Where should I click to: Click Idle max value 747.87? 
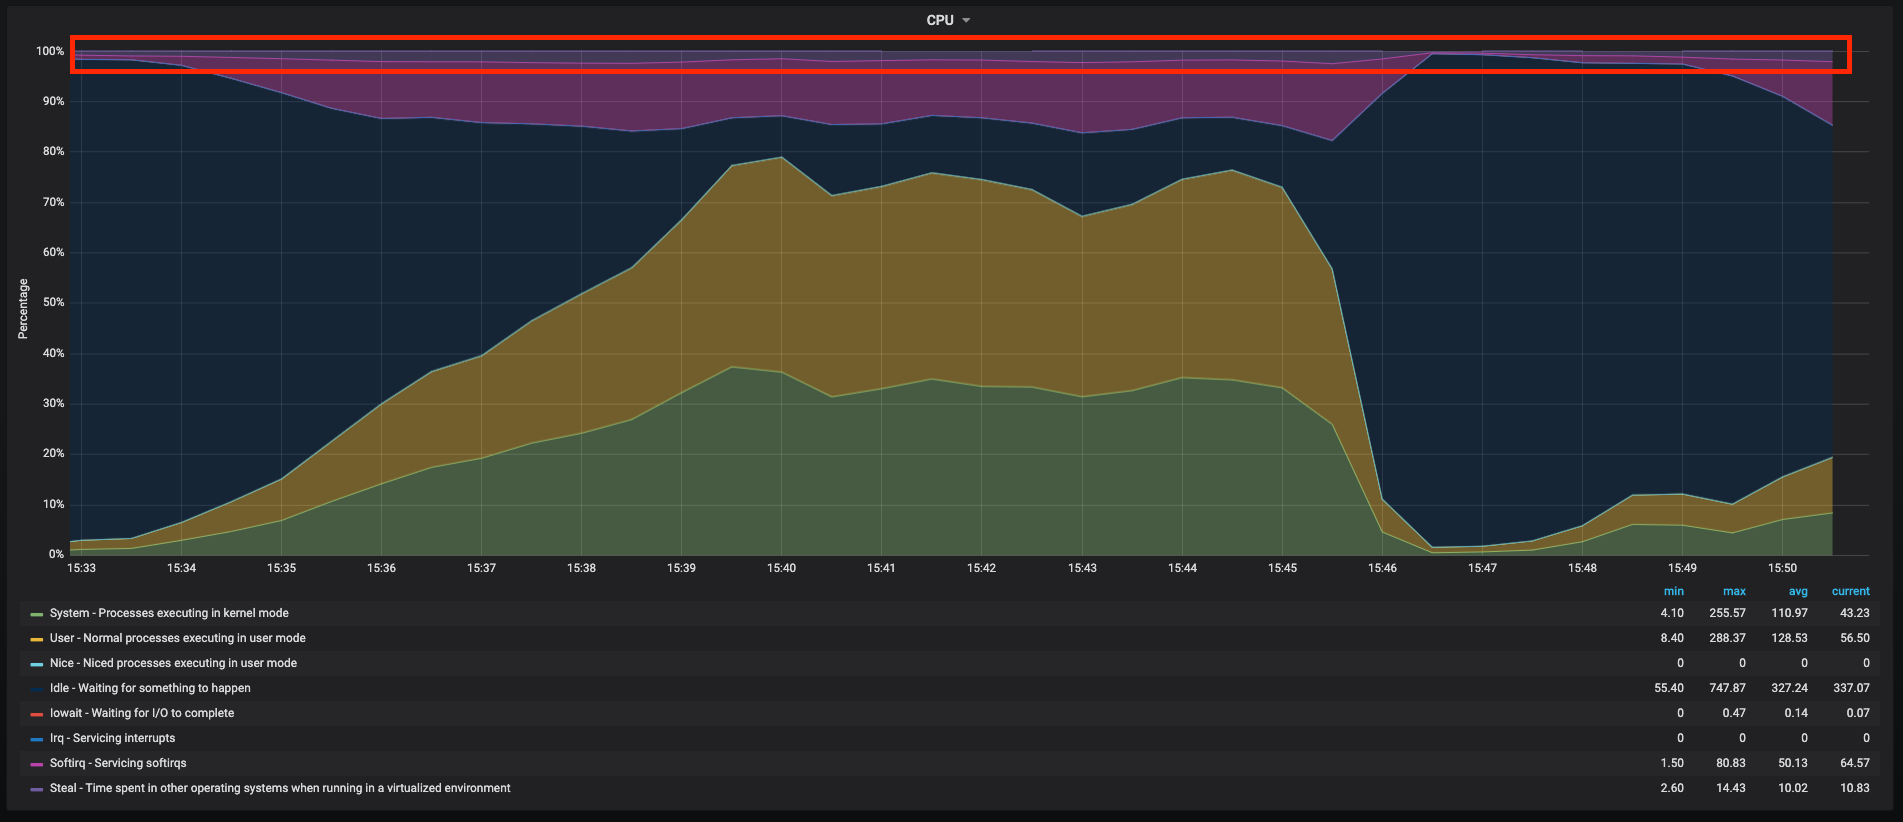click(x=1727, y=688)
